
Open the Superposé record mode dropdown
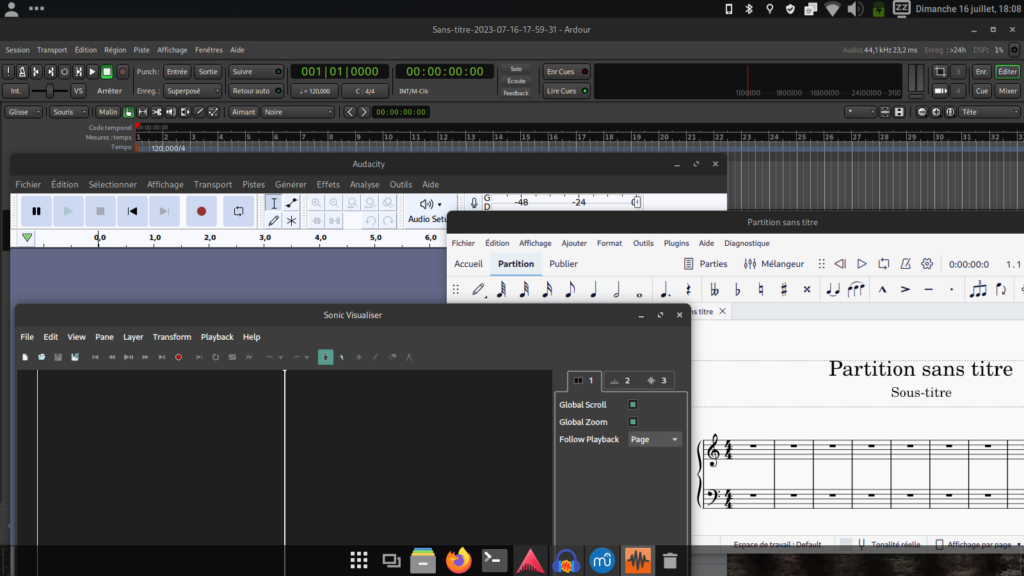pyautogui.click(x=192, y=91)
